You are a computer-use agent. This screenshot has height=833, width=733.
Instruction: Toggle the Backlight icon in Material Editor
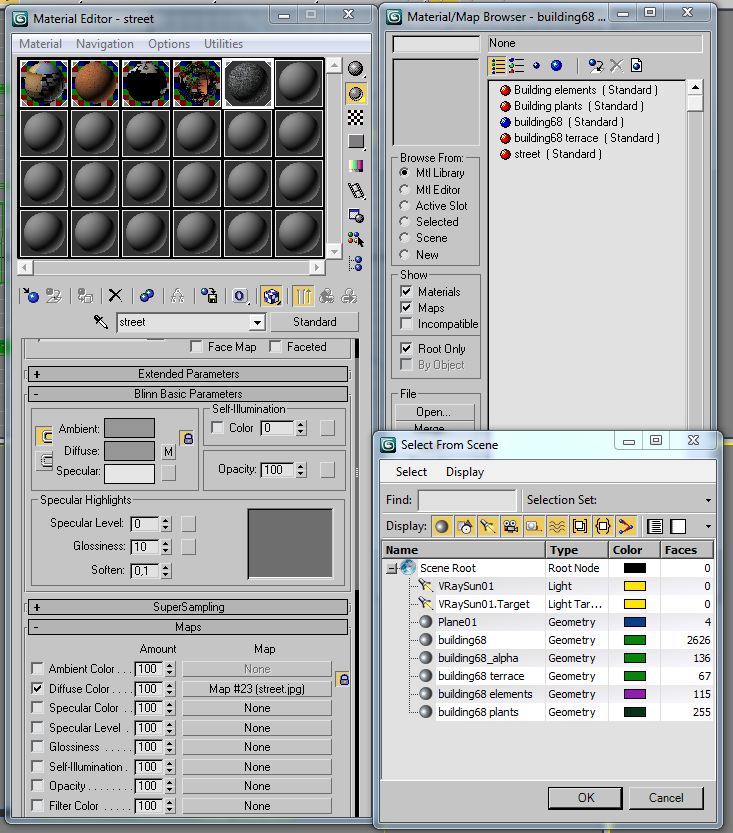(355, 94)
